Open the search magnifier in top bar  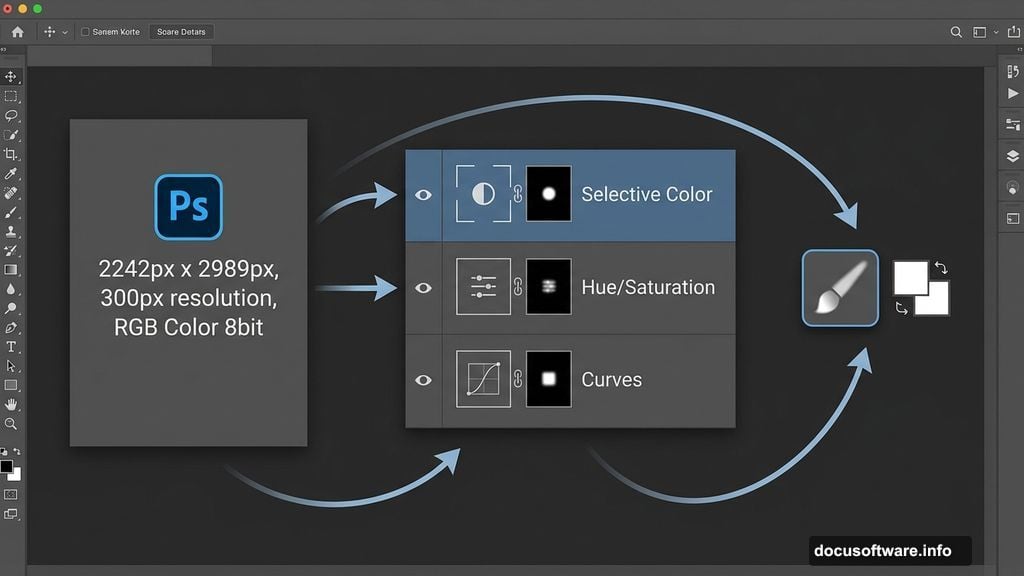coord(956,32)
